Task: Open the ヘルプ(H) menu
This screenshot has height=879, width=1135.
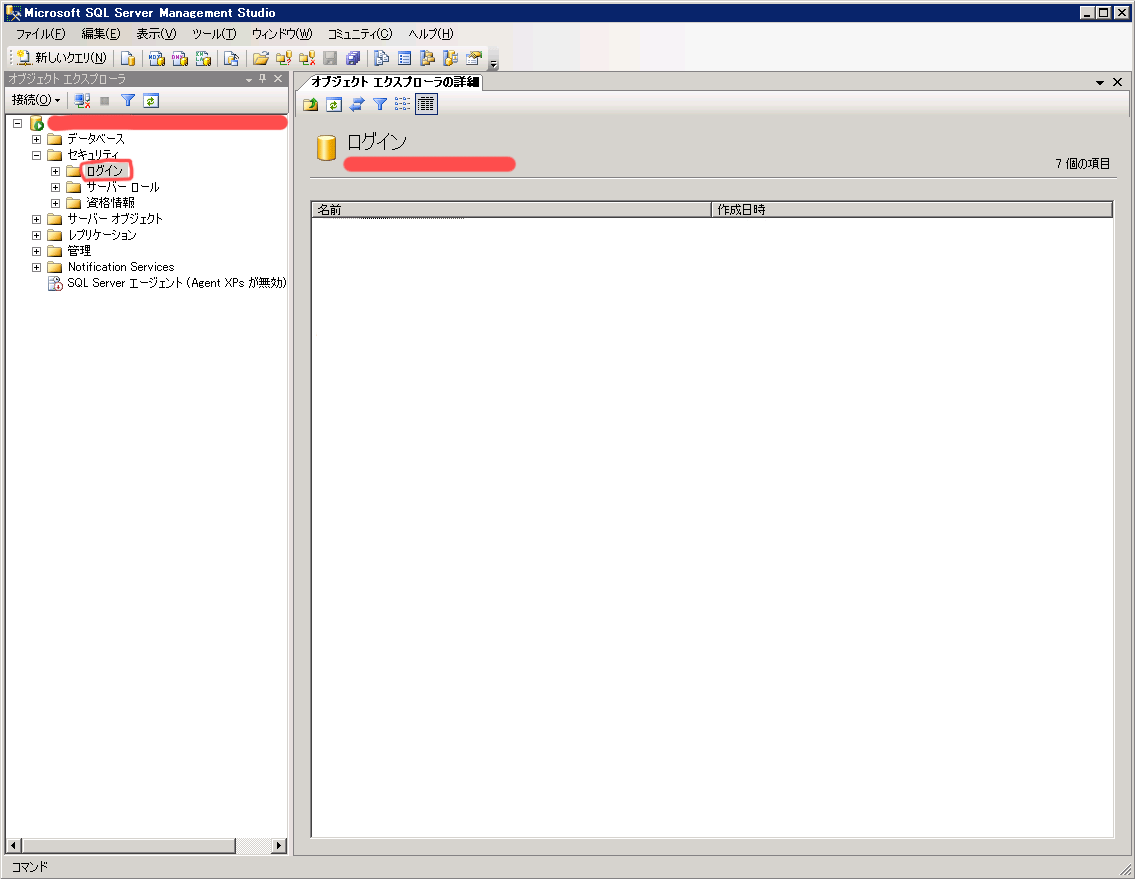Action: 431,34
